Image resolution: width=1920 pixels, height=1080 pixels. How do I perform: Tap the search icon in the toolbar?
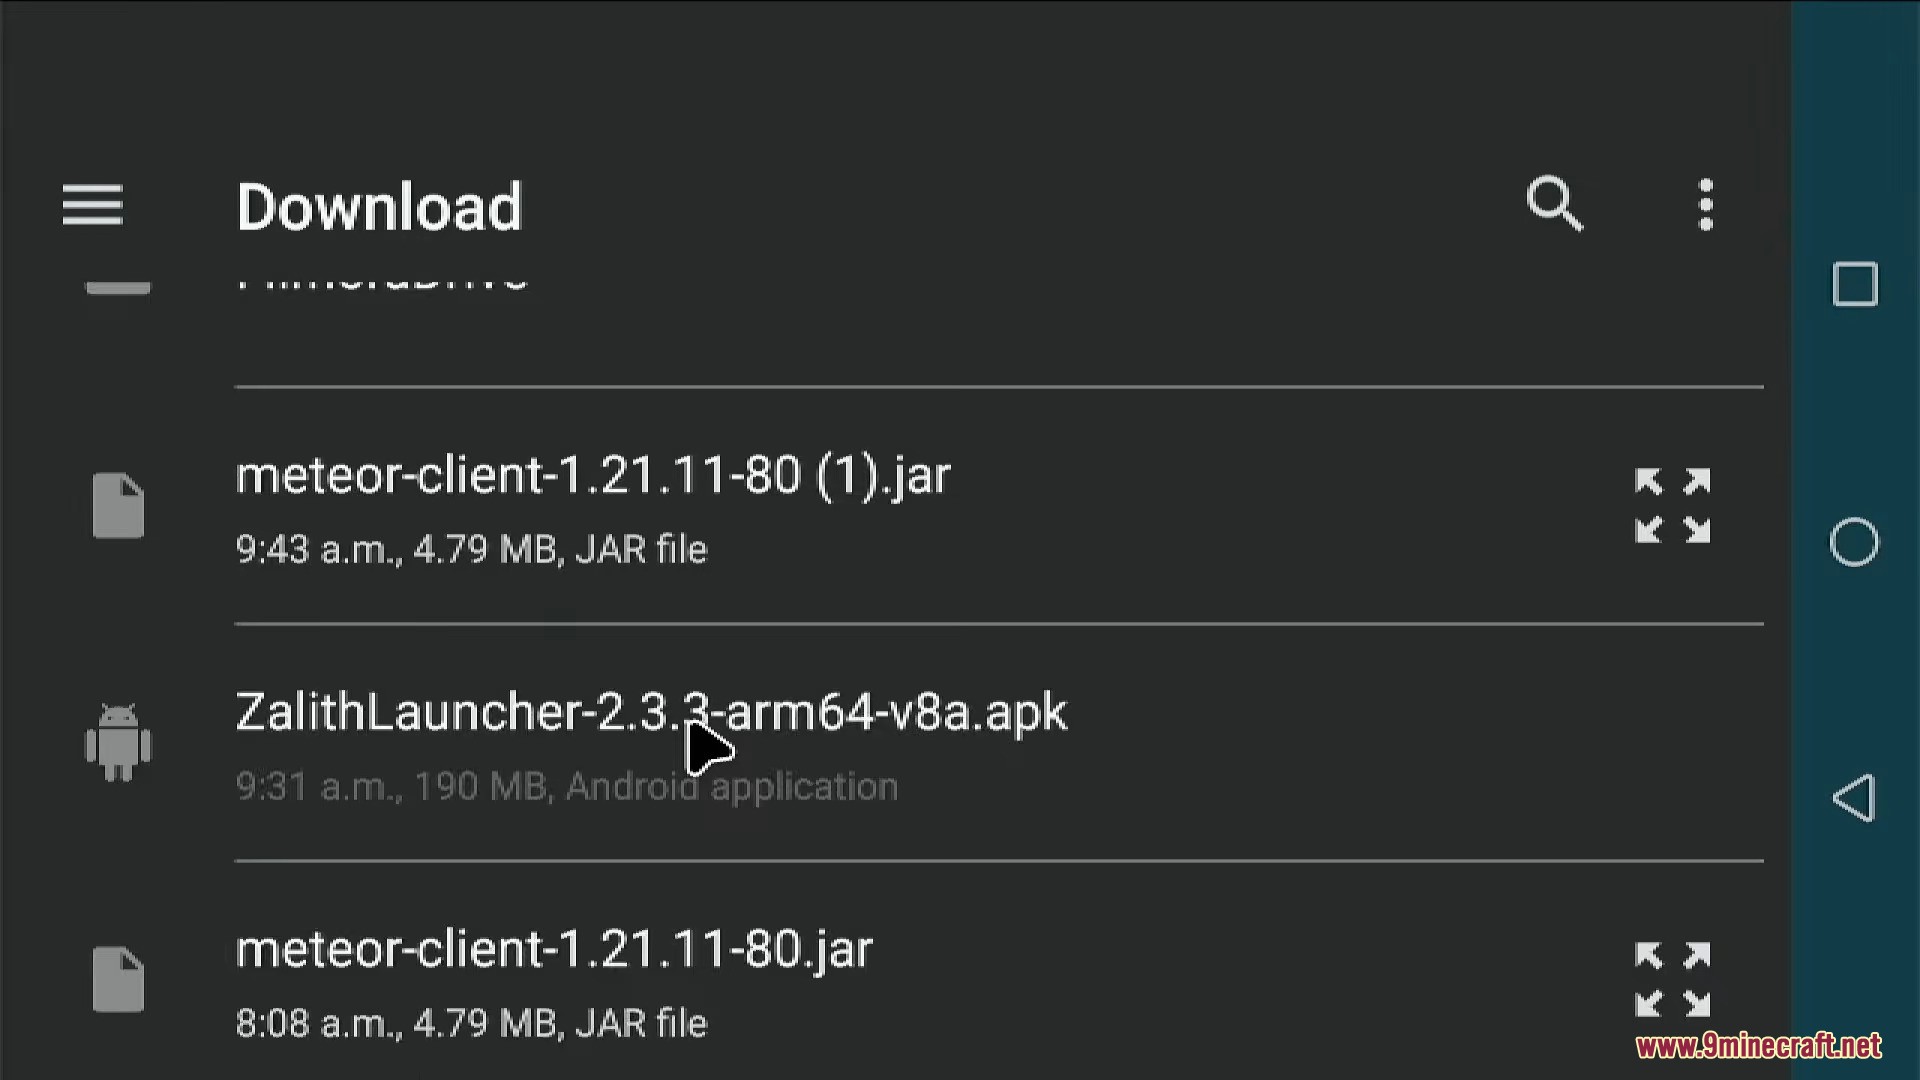[x=1554, y=204]
